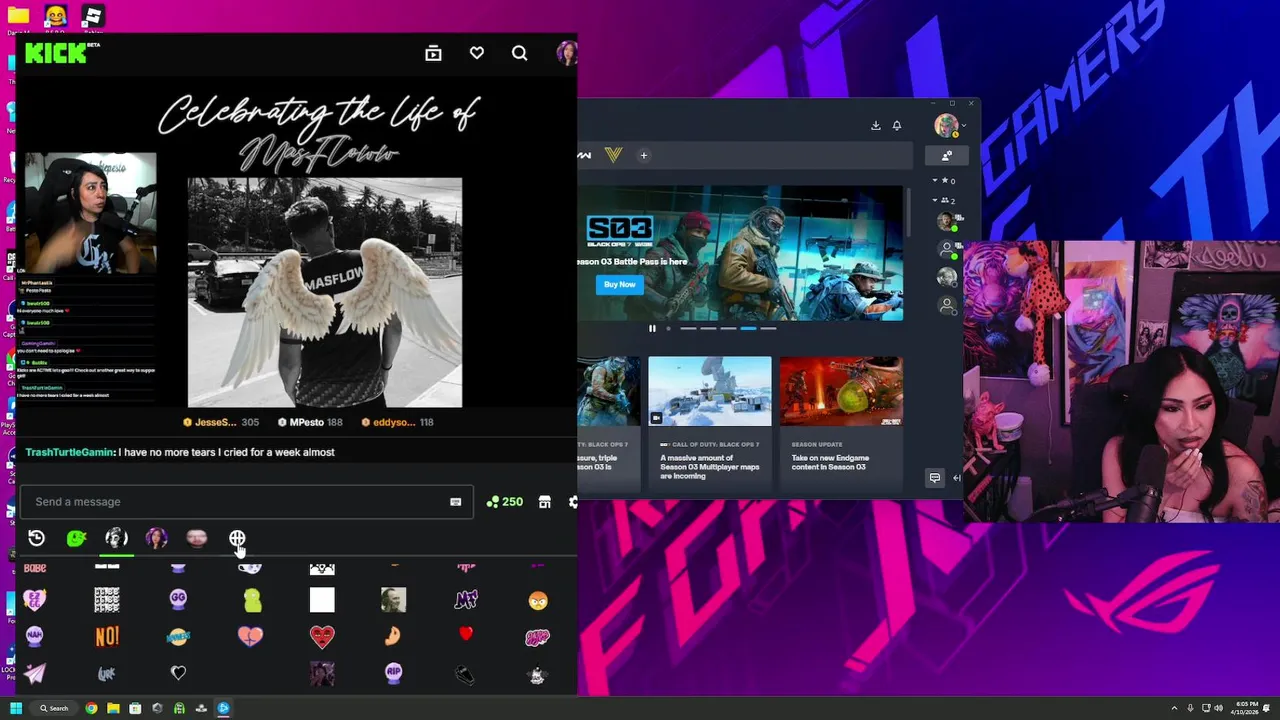Pick the RIP crystal ball emote
Screen dimensions: 1280x720
393,674
